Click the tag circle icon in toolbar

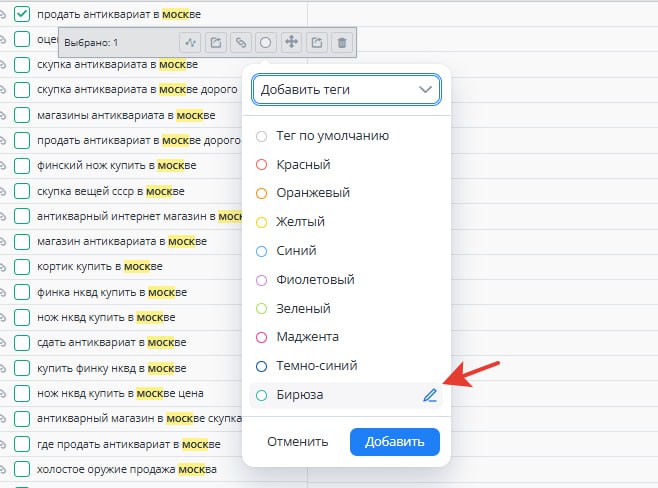265,42
